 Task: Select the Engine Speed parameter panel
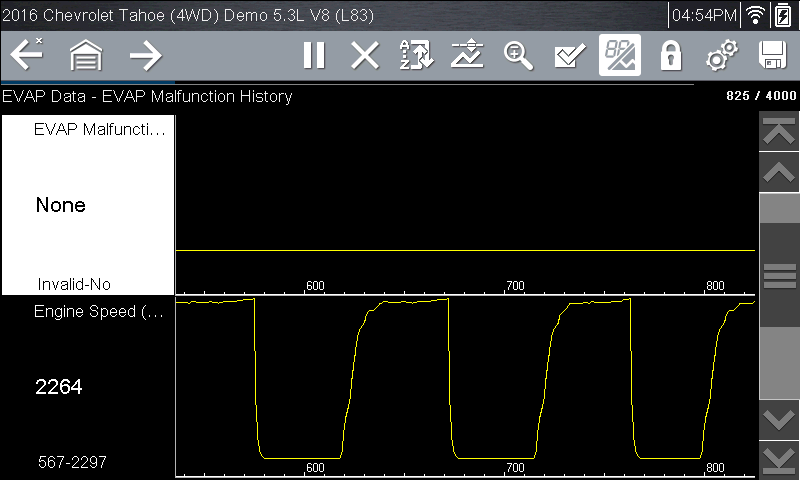88,387
